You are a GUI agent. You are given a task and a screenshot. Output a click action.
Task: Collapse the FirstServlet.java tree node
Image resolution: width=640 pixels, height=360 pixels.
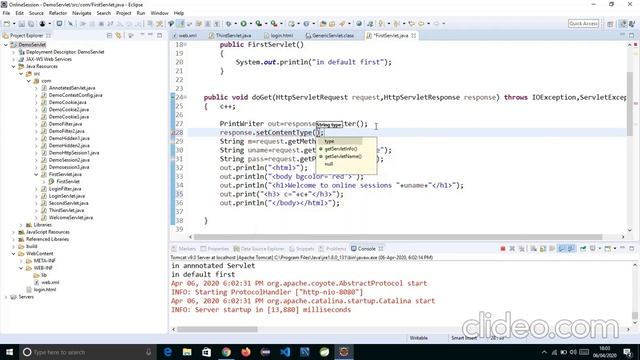coord(36,174)
